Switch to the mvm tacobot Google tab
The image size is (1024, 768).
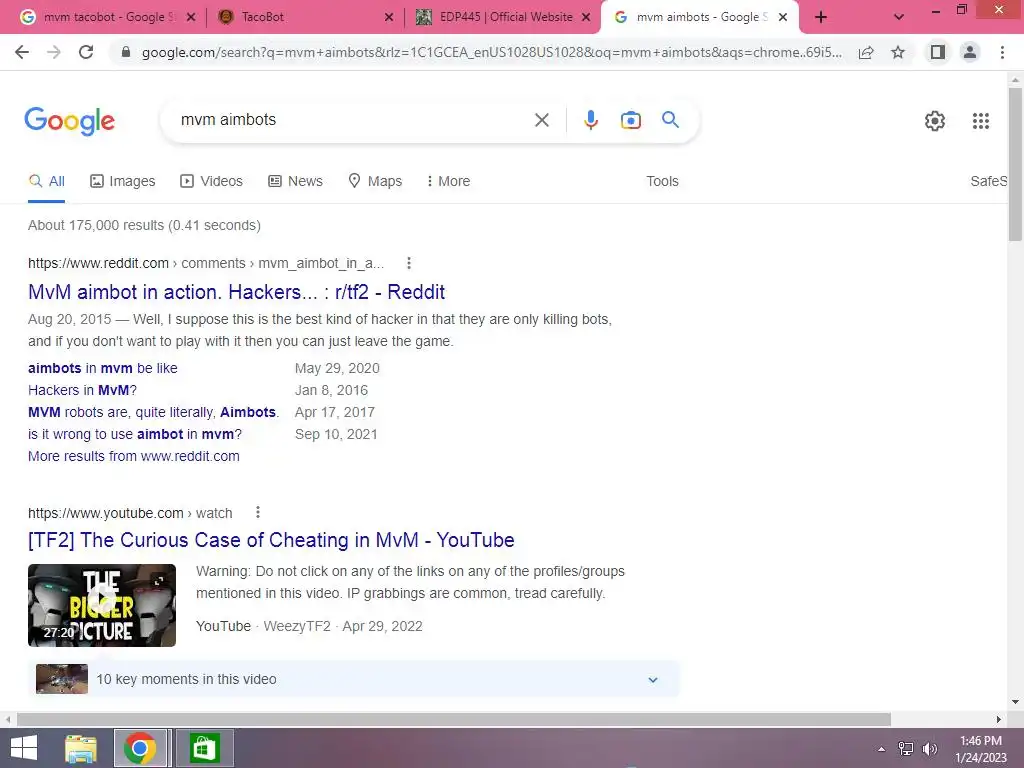(x=109, y=17)
